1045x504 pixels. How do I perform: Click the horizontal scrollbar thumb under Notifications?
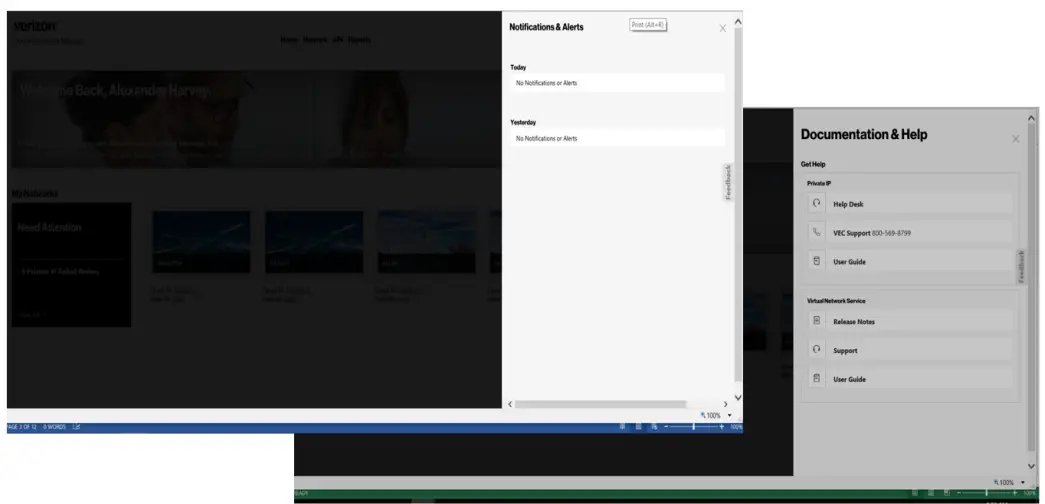600,404
